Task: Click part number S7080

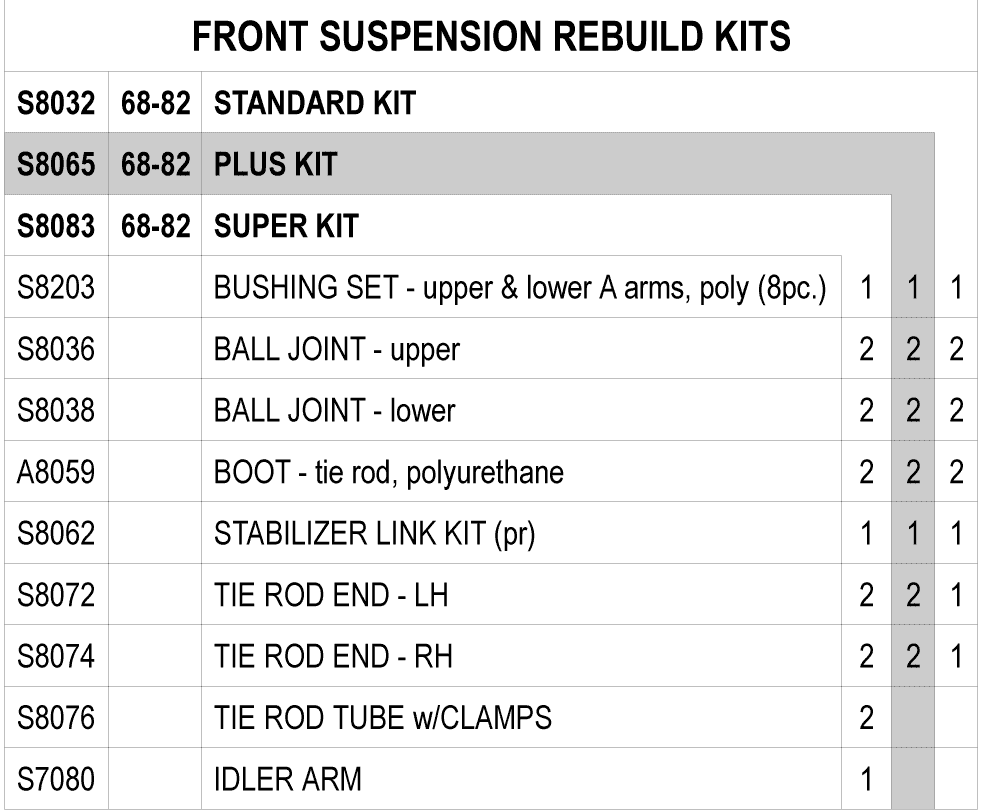Action: click(x=56, y=779)
